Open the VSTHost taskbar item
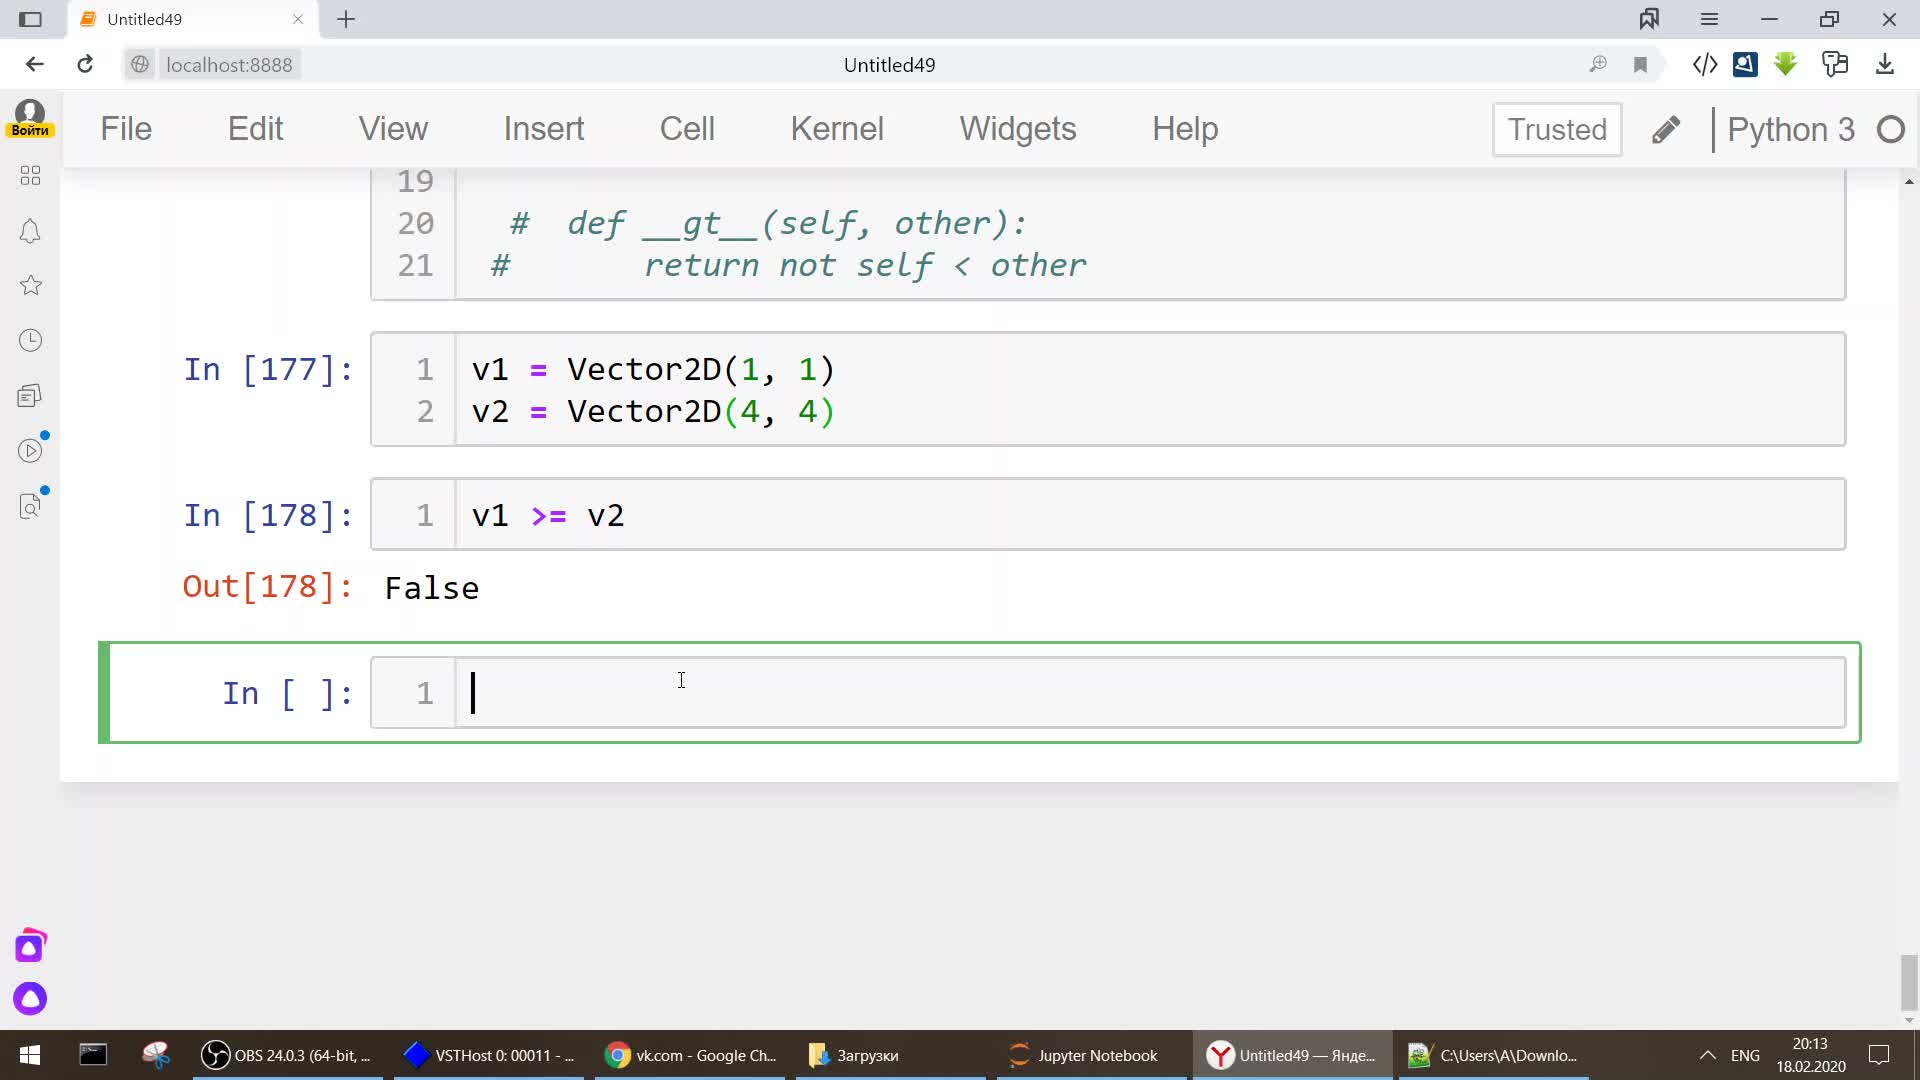1920x1080 pixels. click(x=489, y=1055)
